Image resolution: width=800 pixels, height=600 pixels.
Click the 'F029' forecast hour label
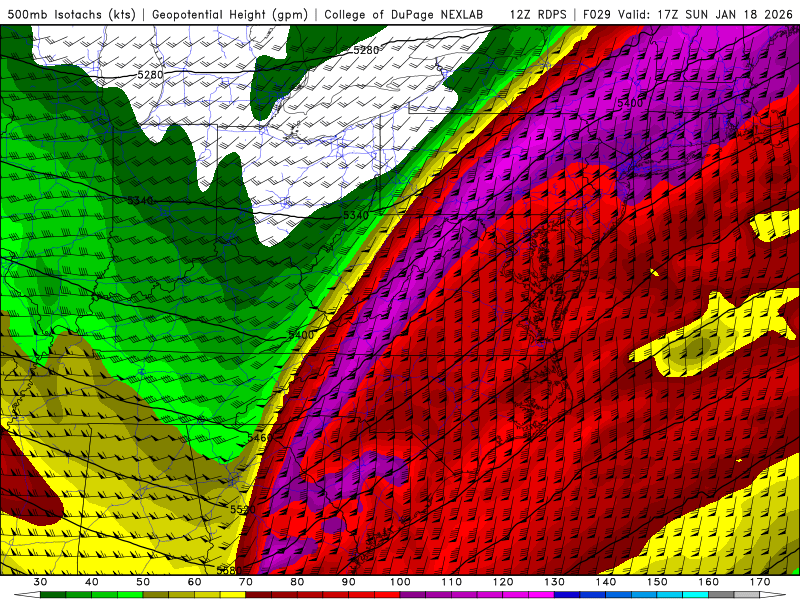tap(597, 15)
